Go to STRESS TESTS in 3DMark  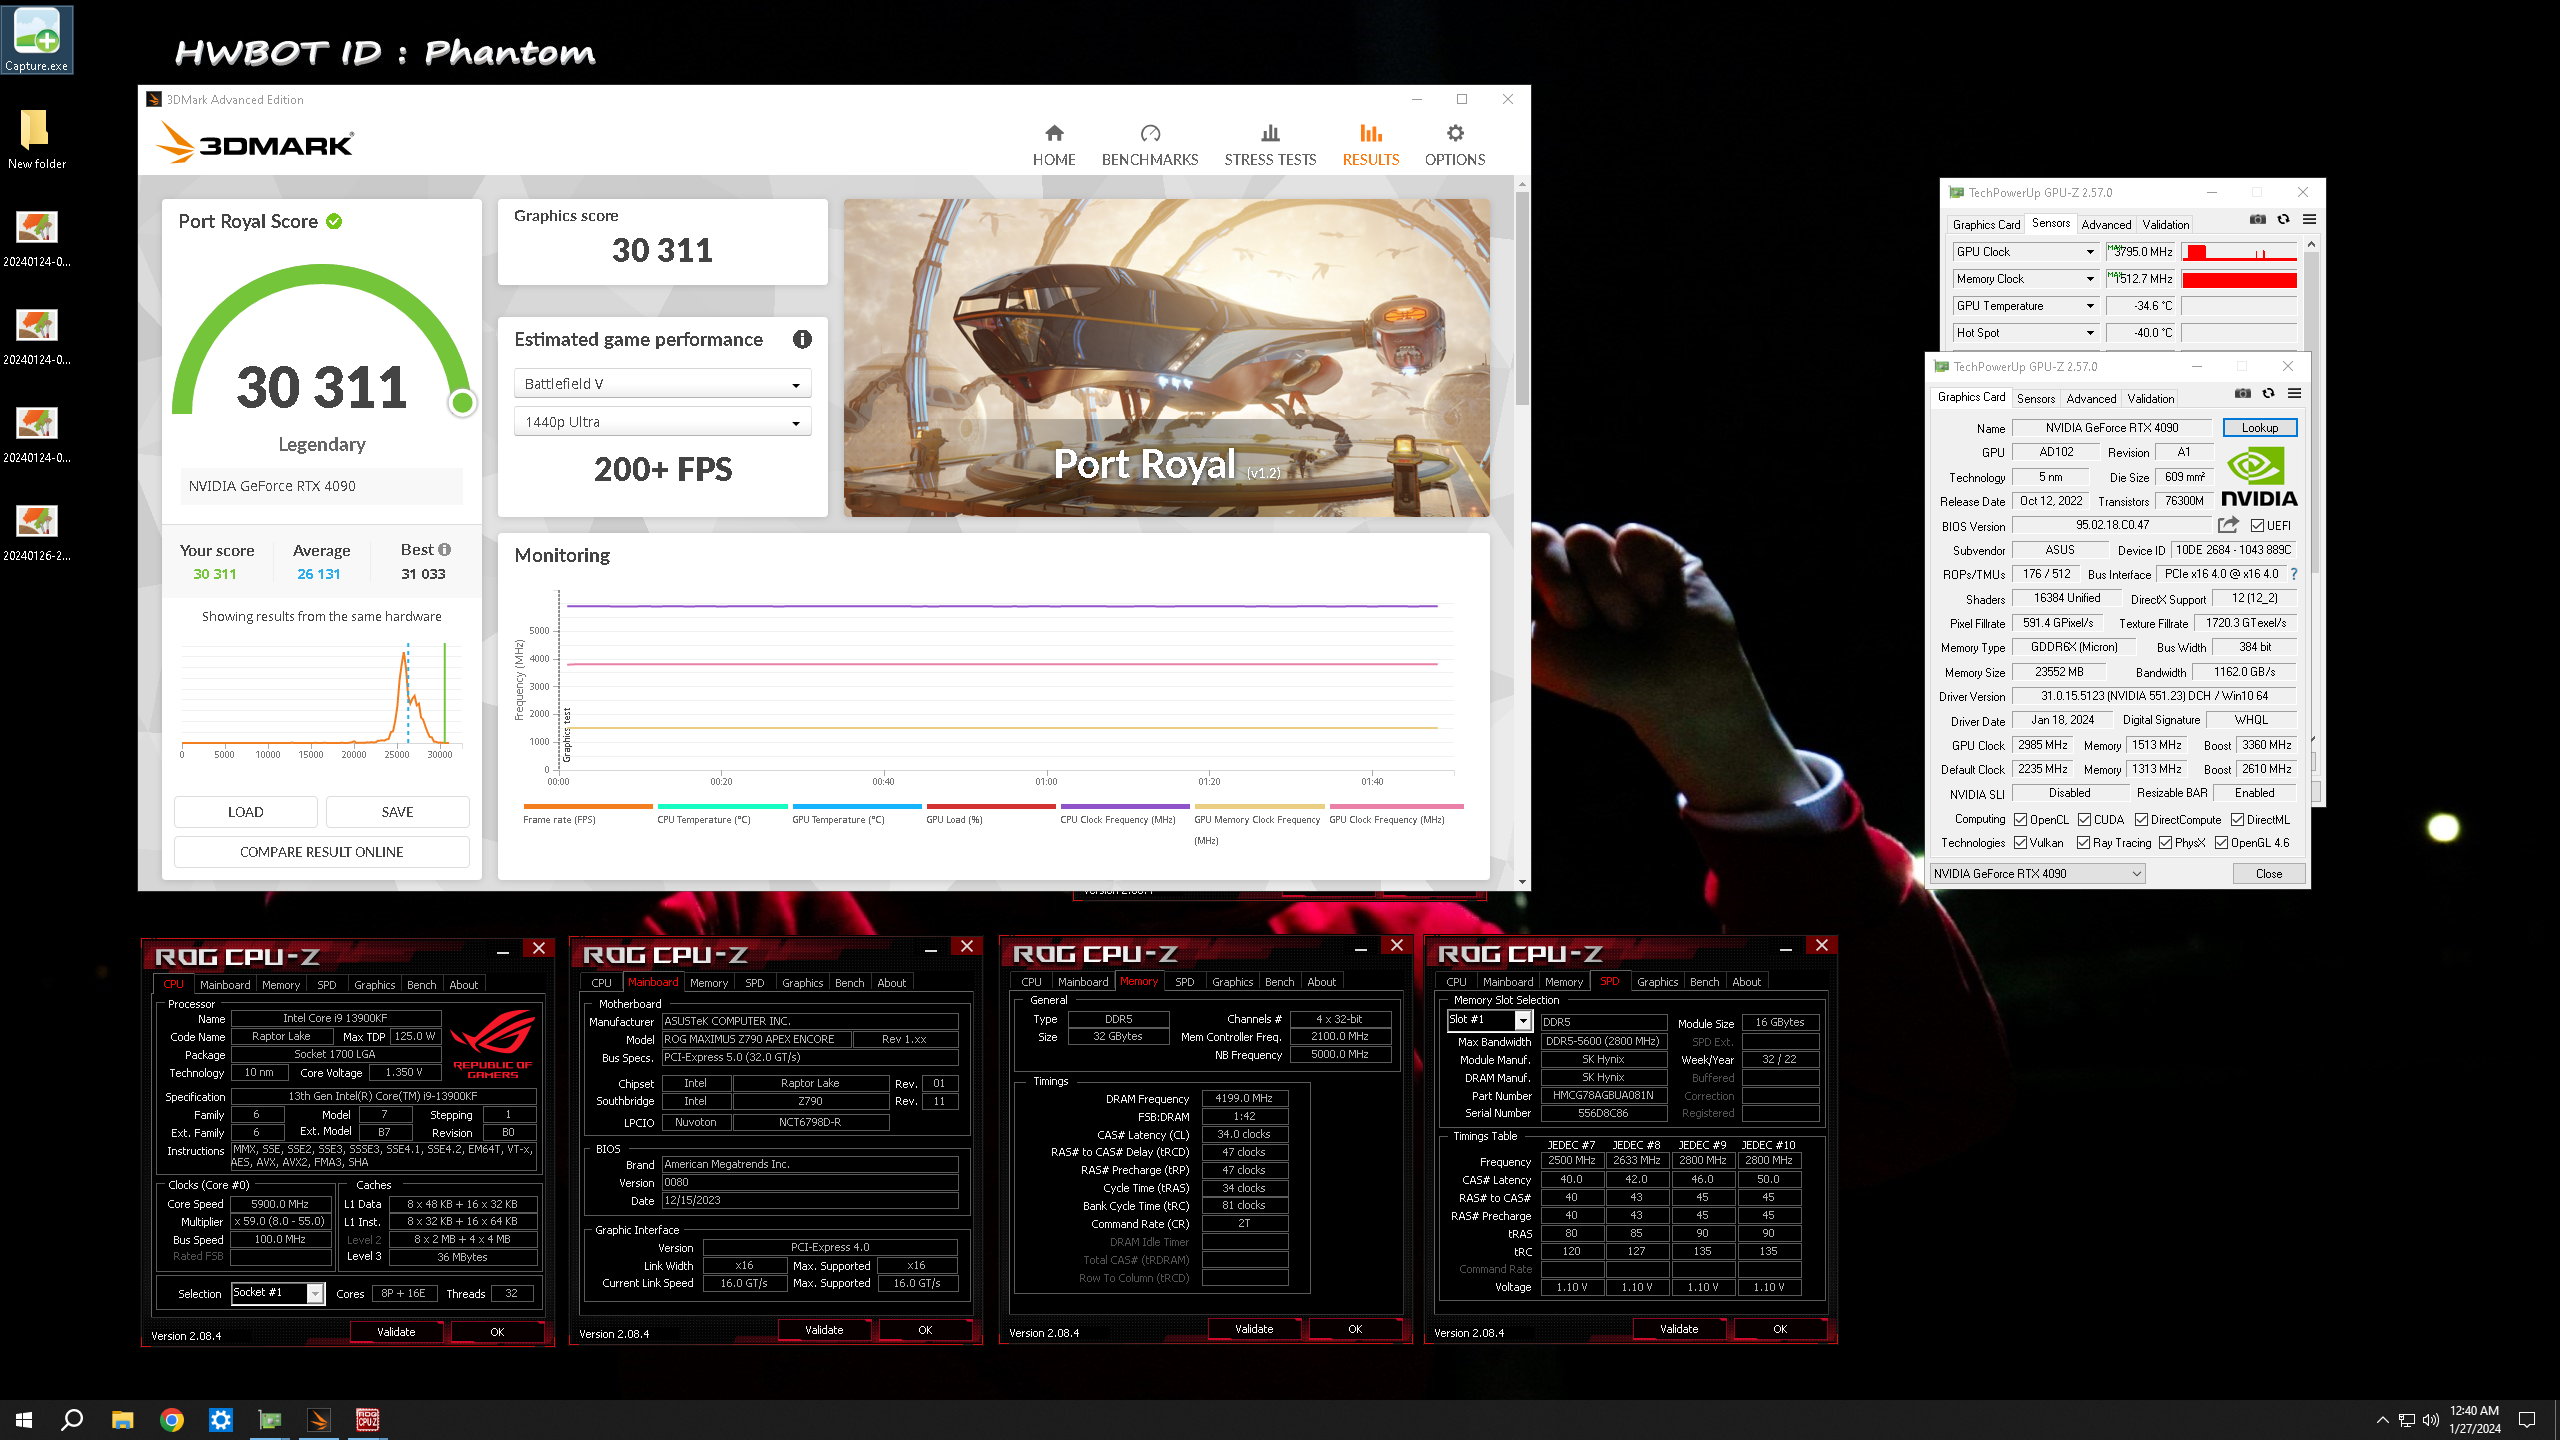pyautogui.click(x=1270, y=145)
